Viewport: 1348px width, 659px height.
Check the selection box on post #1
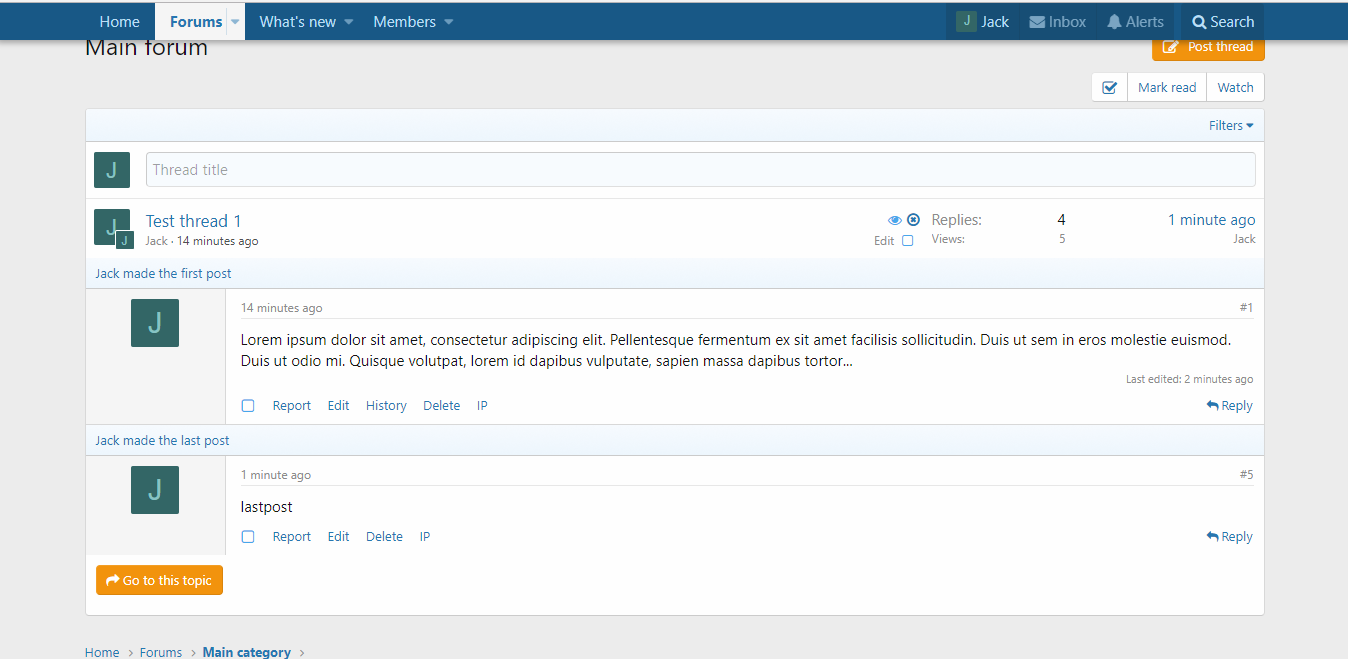[x=248, y=406]
